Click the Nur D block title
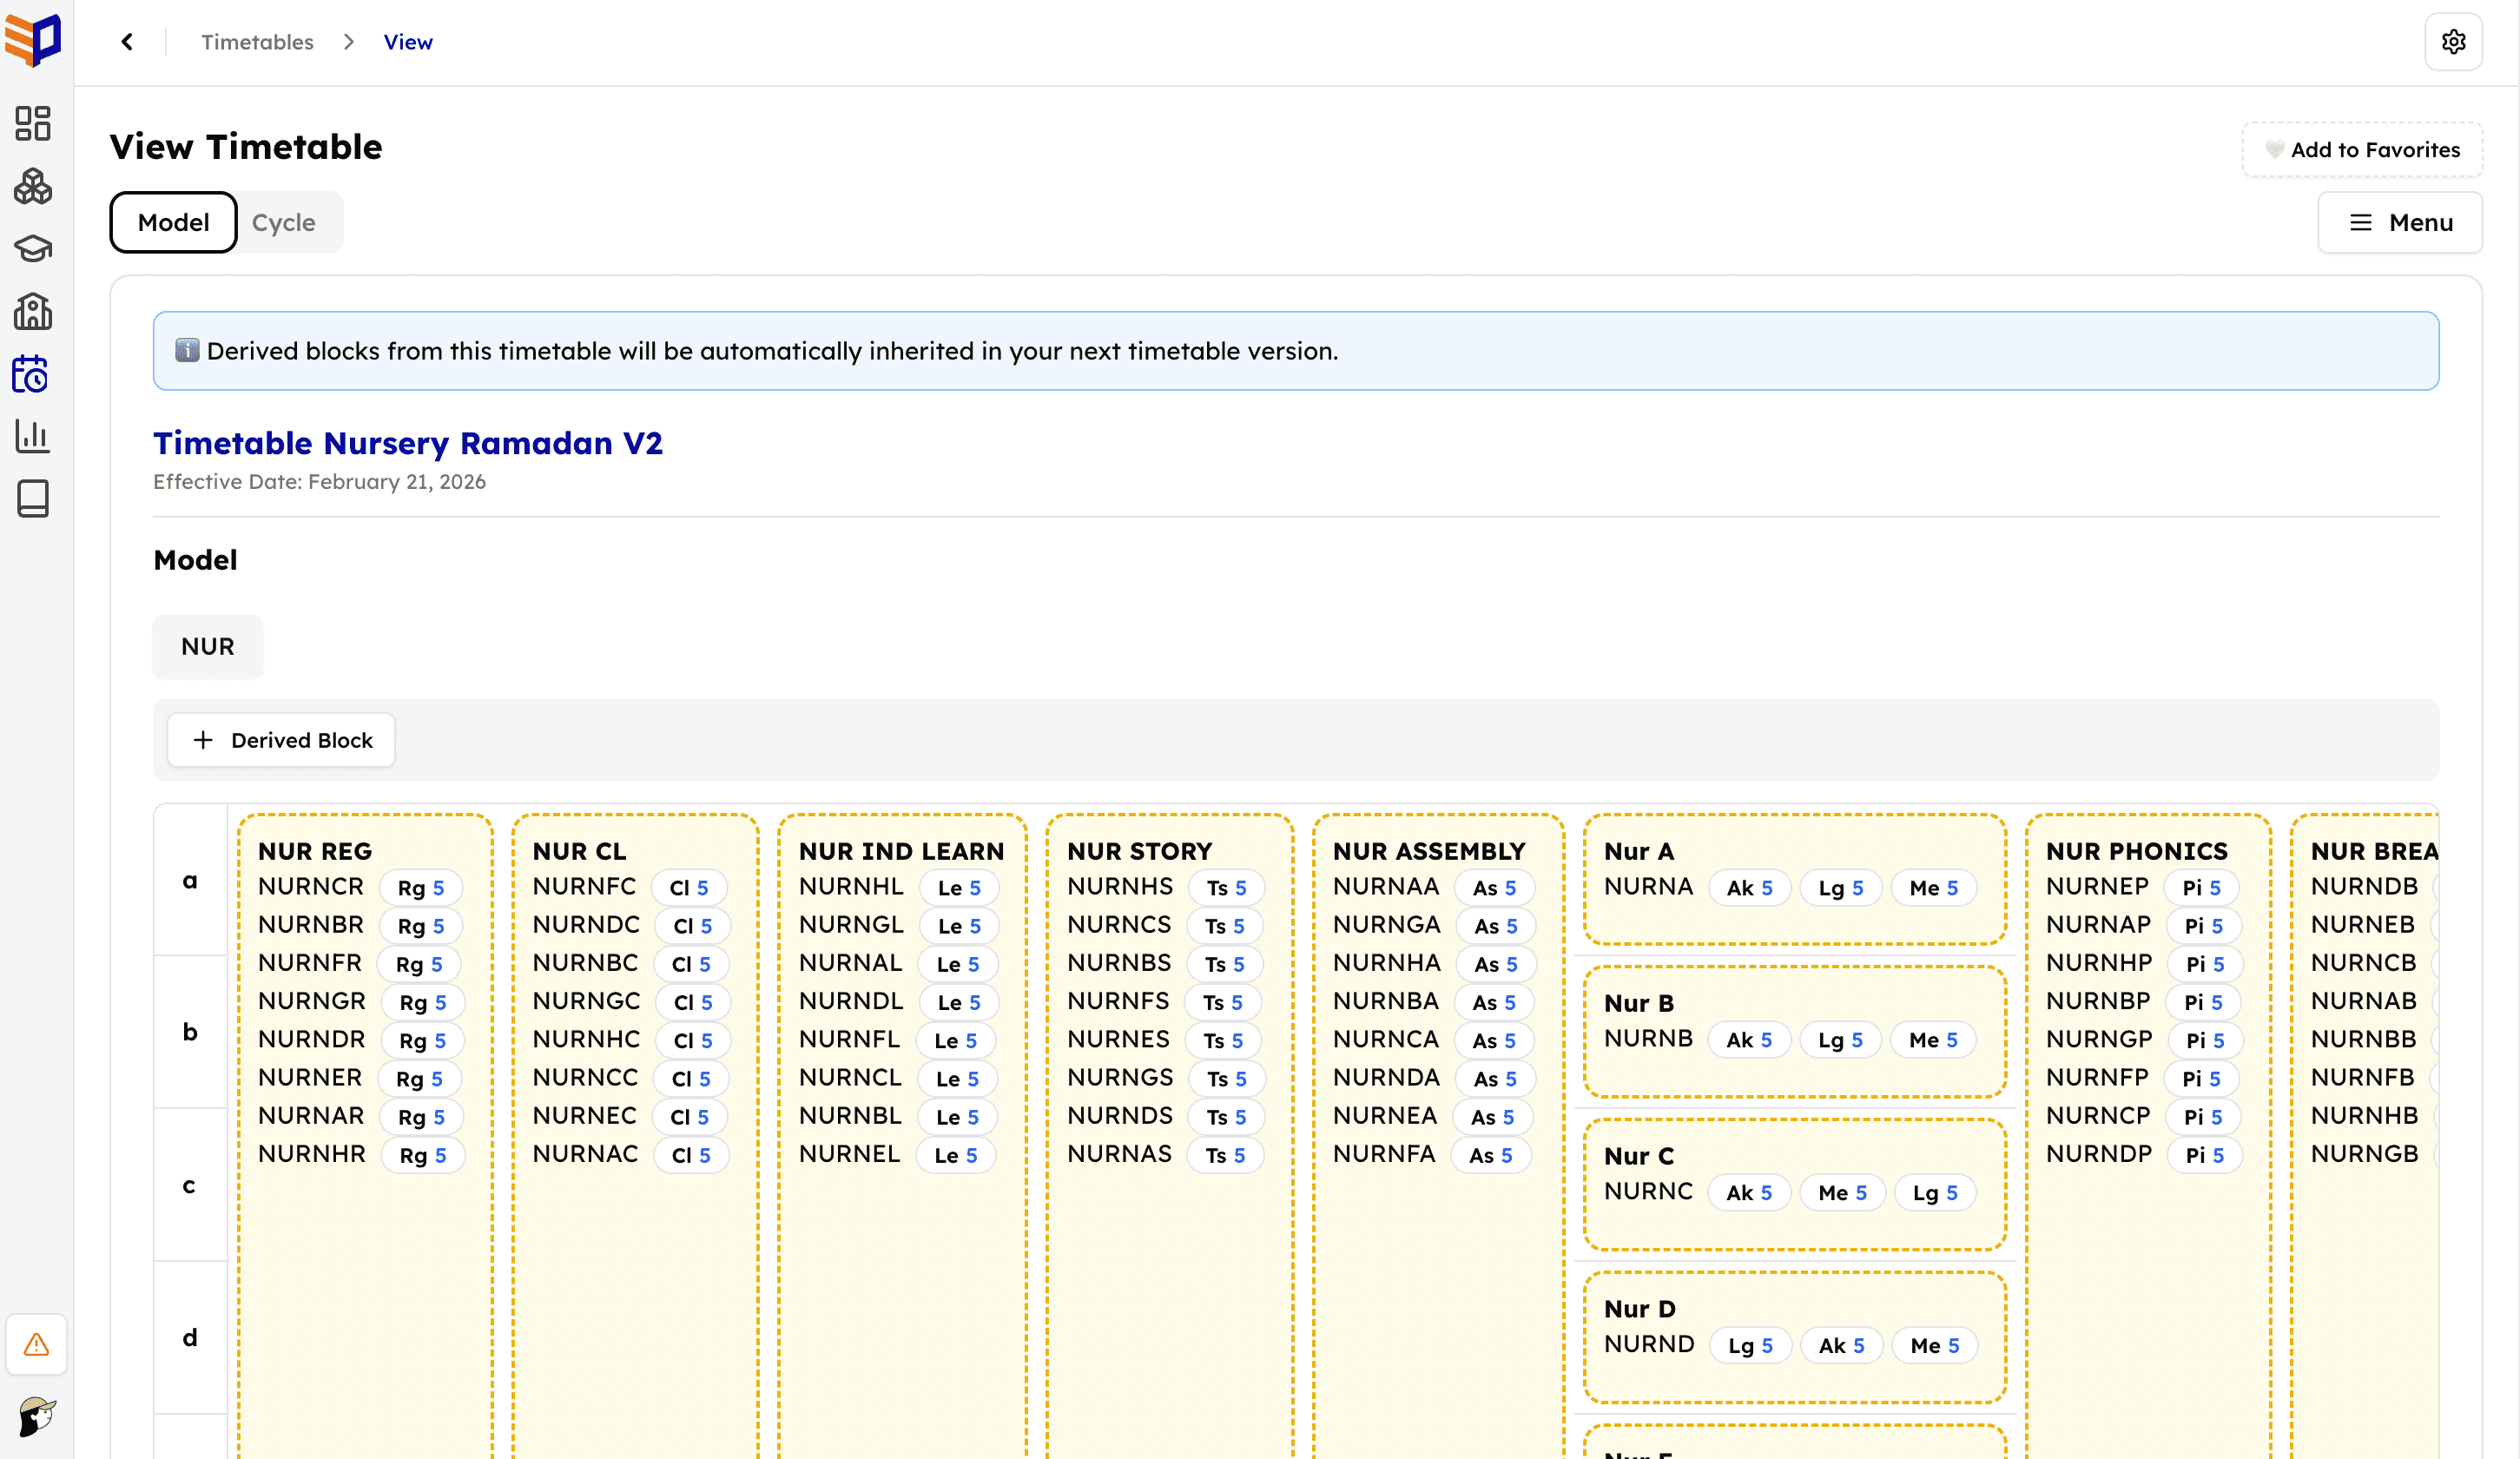Image resolution: width=2520 pixels, height=1459 pixels. click(1640, 1309)
